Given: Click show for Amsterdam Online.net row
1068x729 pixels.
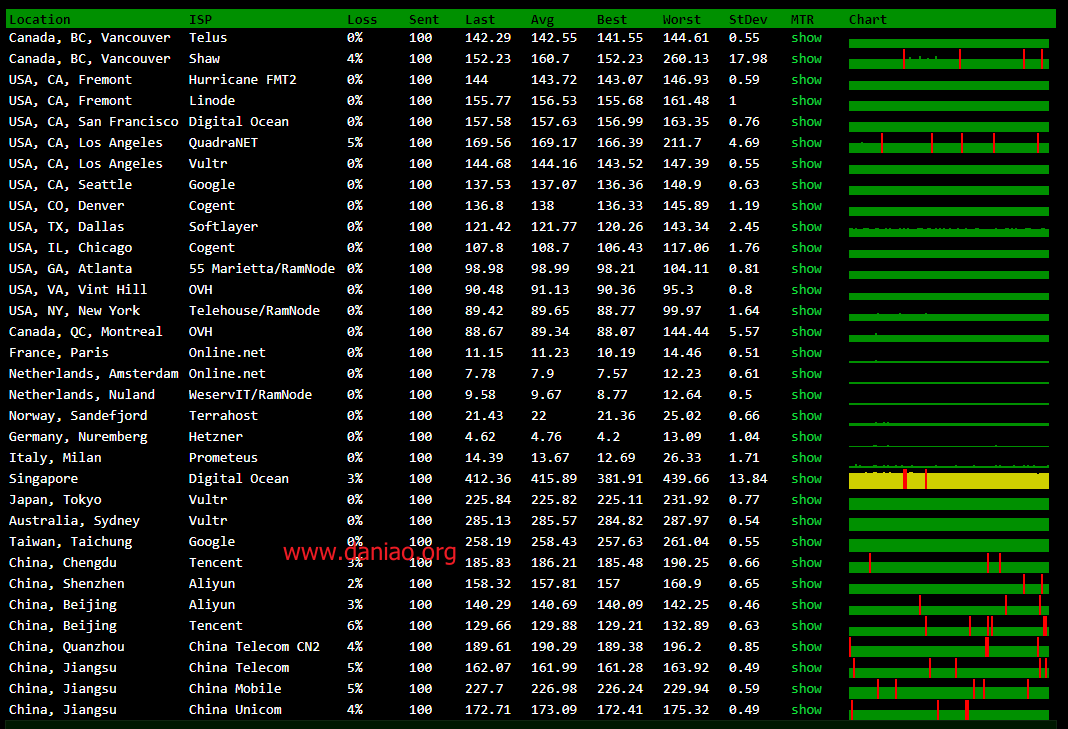Looking at the screenshot, I should point(806,374).
